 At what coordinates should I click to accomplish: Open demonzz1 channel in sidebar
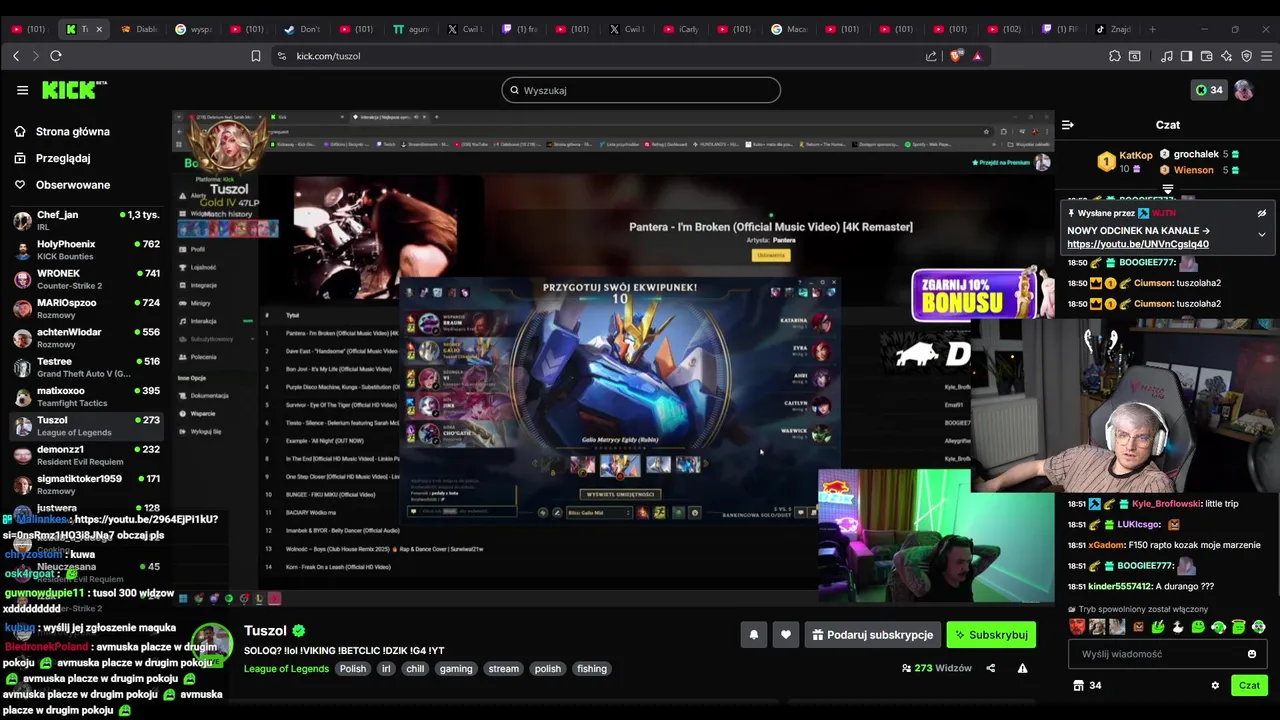(86, 455)
